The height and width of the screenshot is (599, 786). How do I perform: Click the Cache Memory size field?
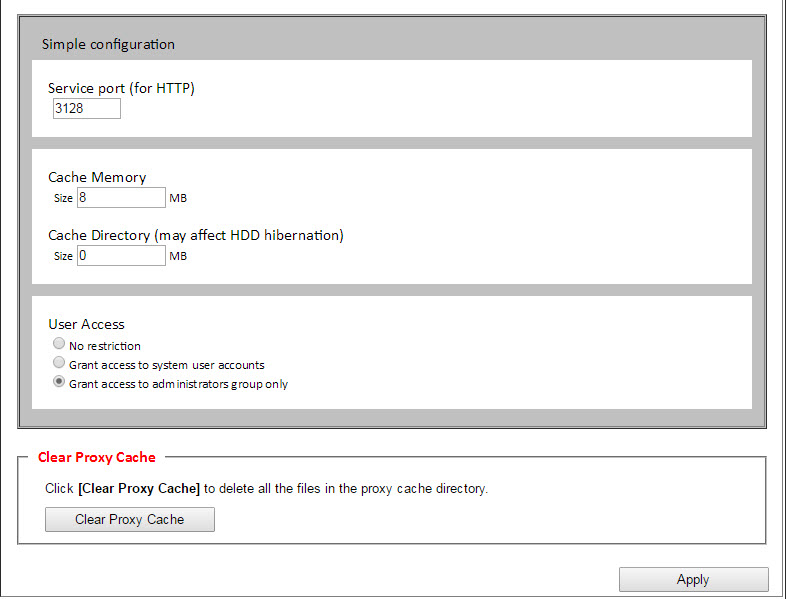[x=121, y=197]
